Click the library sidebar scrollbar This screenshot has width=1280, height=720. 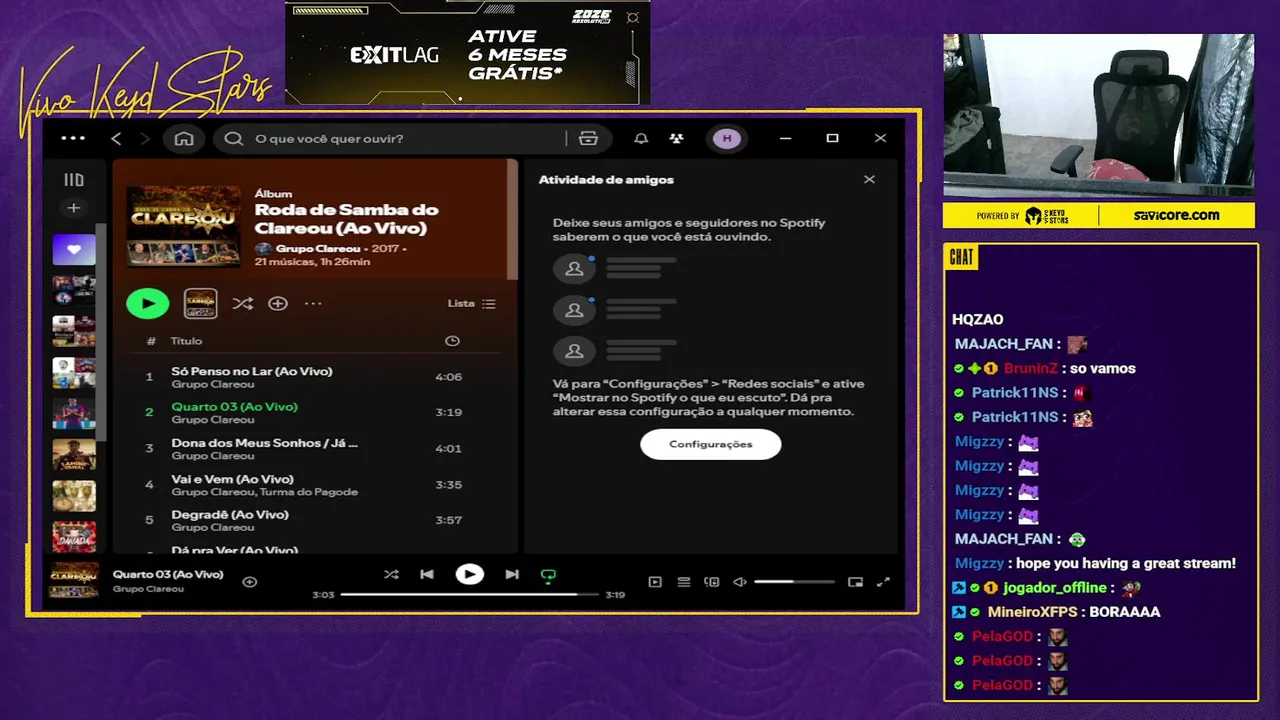(x=101, y=330)
